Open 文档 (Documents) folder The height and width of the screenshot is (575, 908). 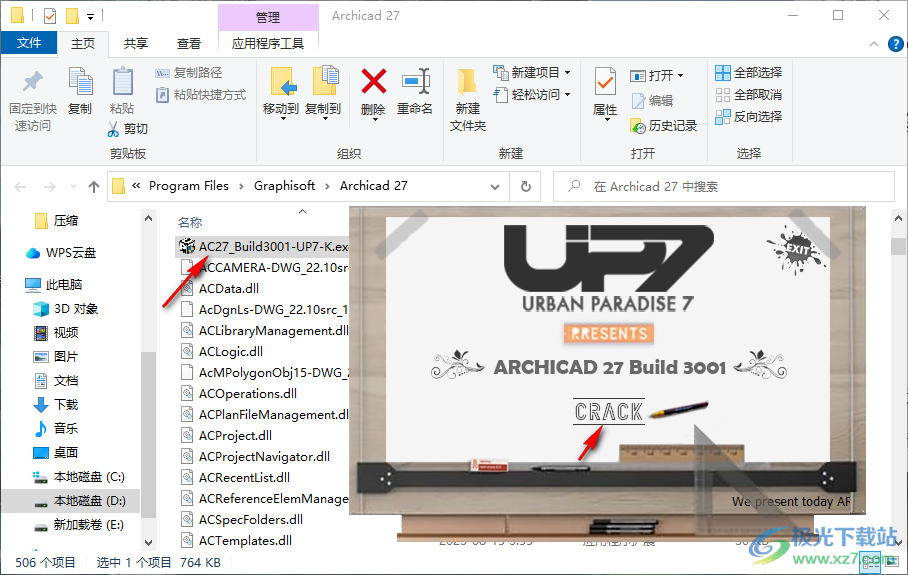[x=56, y=380]
